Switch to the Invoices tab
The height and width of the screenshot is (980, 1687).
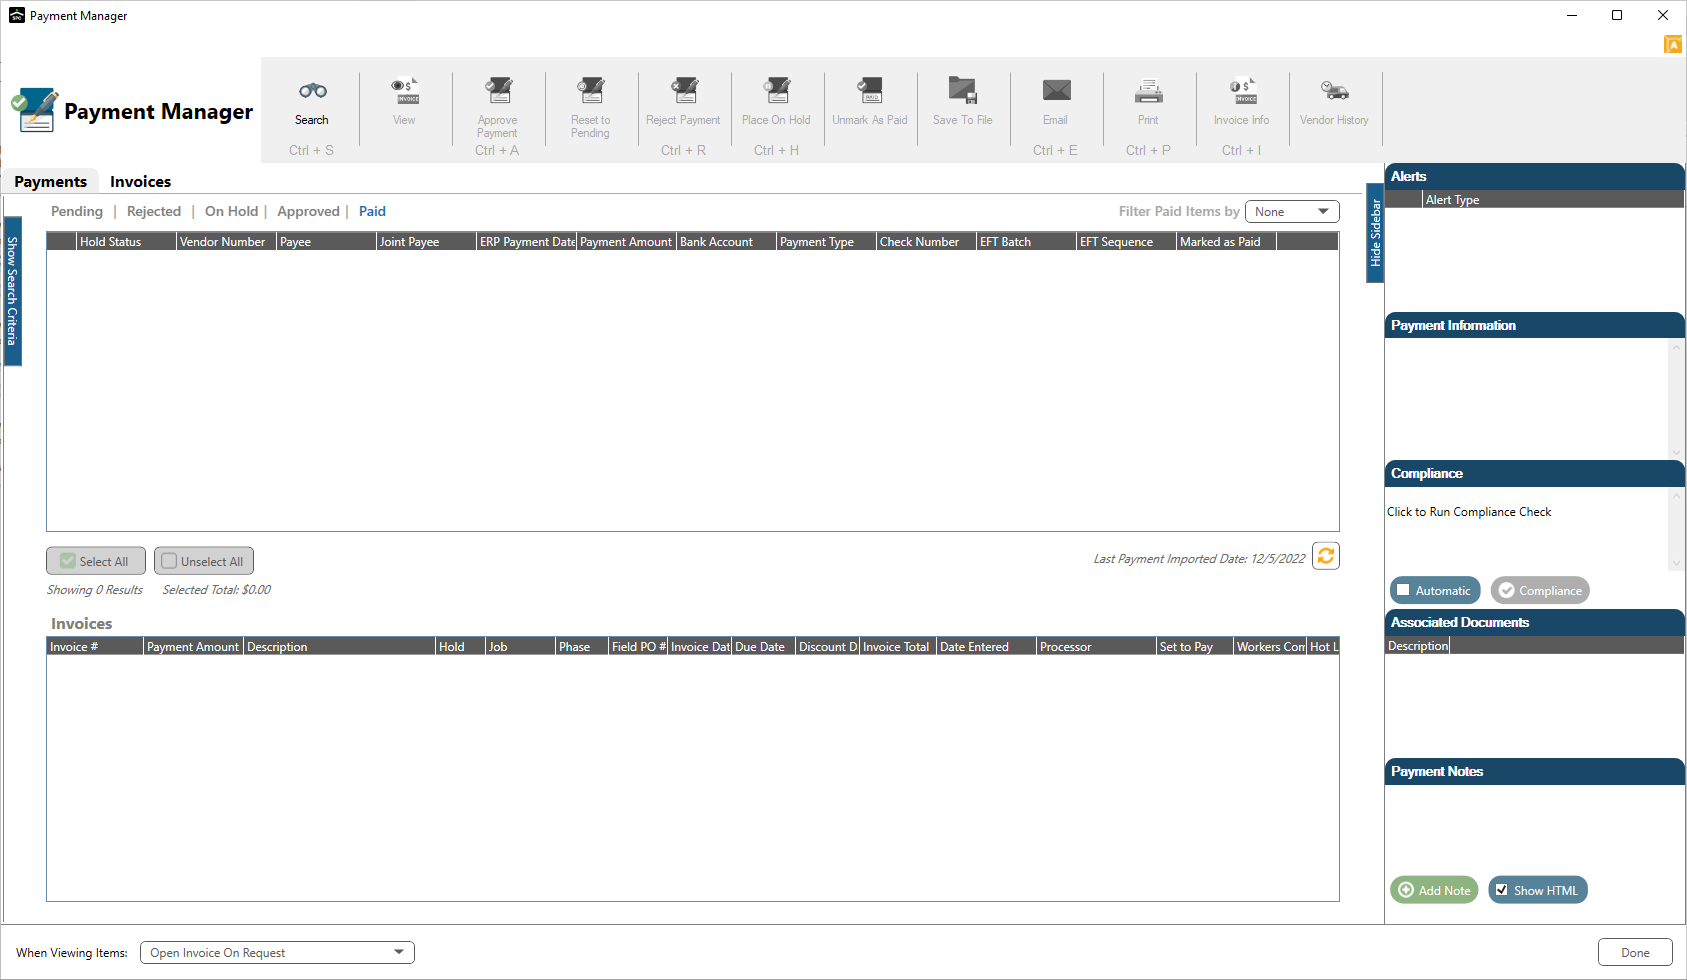pyautogui.click(x=141, y=182)
